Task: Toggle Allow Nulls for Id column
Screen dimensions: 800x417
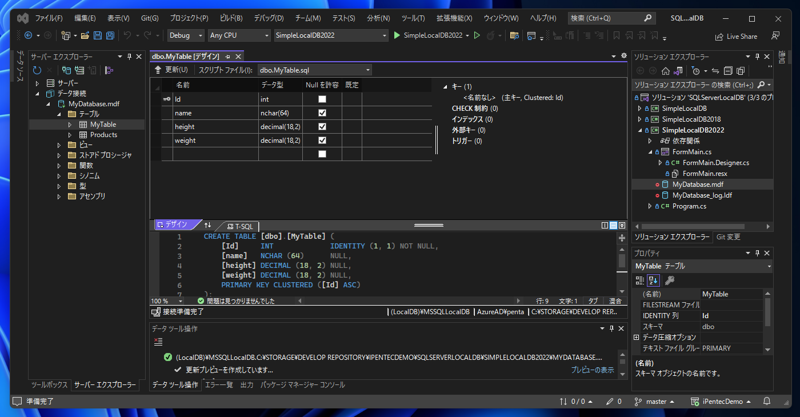Action: [x=322, y=99]
